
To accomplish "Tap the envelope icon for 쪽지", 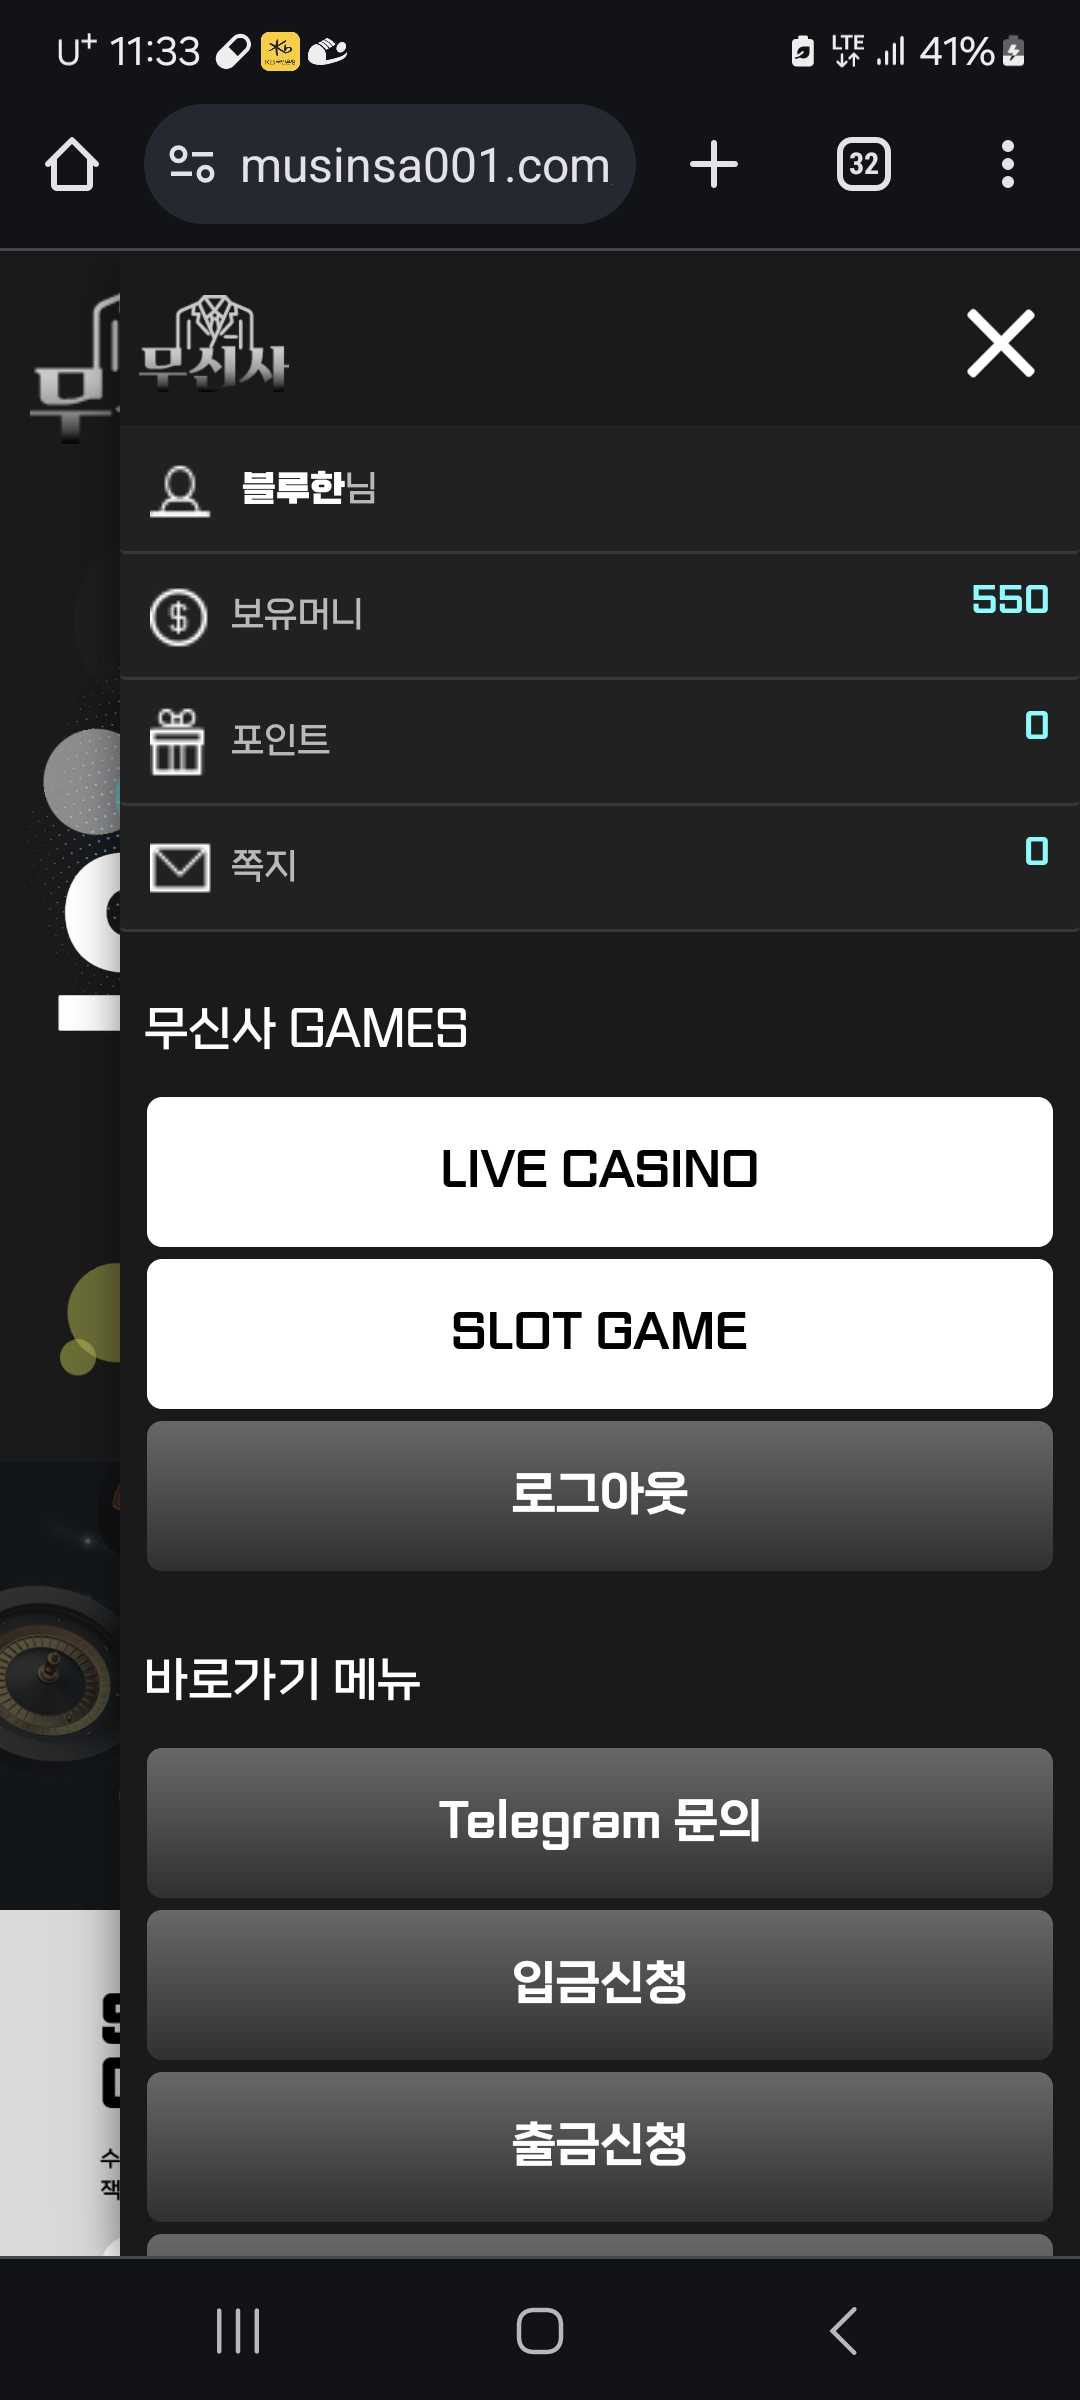I will [x=180, y=867].
